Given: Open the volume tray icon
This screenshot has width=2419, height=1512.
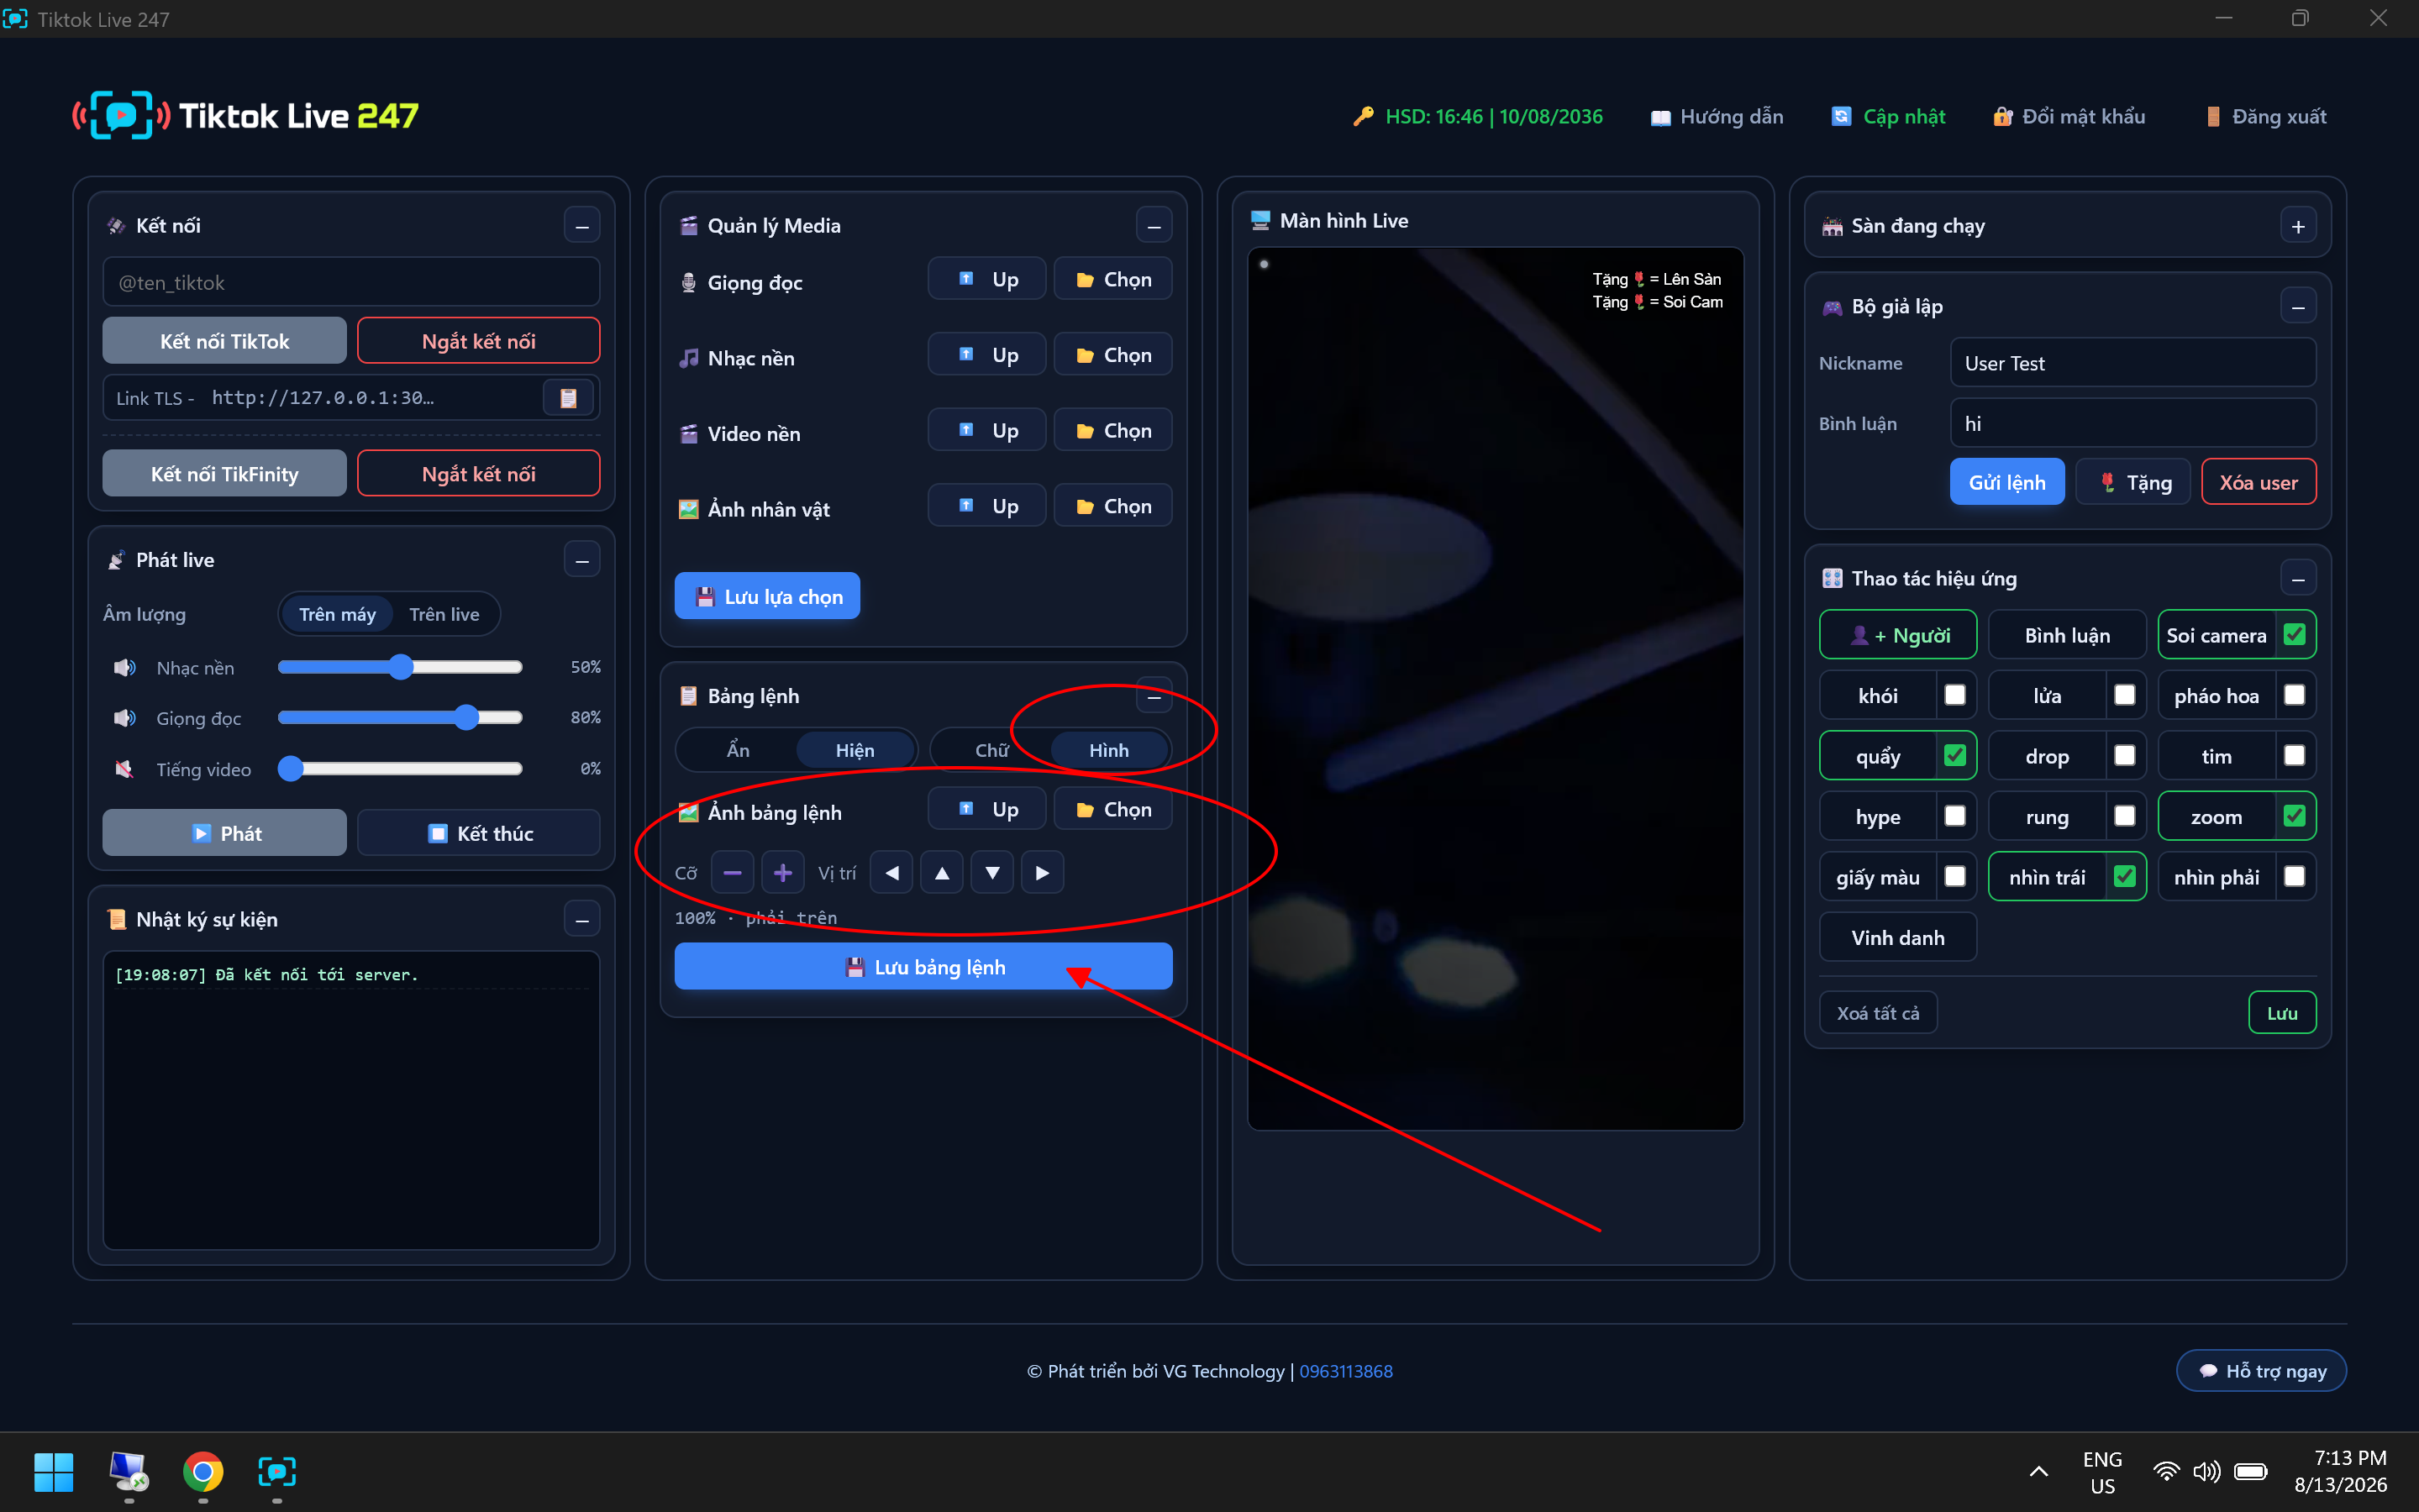Looking at the screenshot, I should [x=2206, y=1471].
